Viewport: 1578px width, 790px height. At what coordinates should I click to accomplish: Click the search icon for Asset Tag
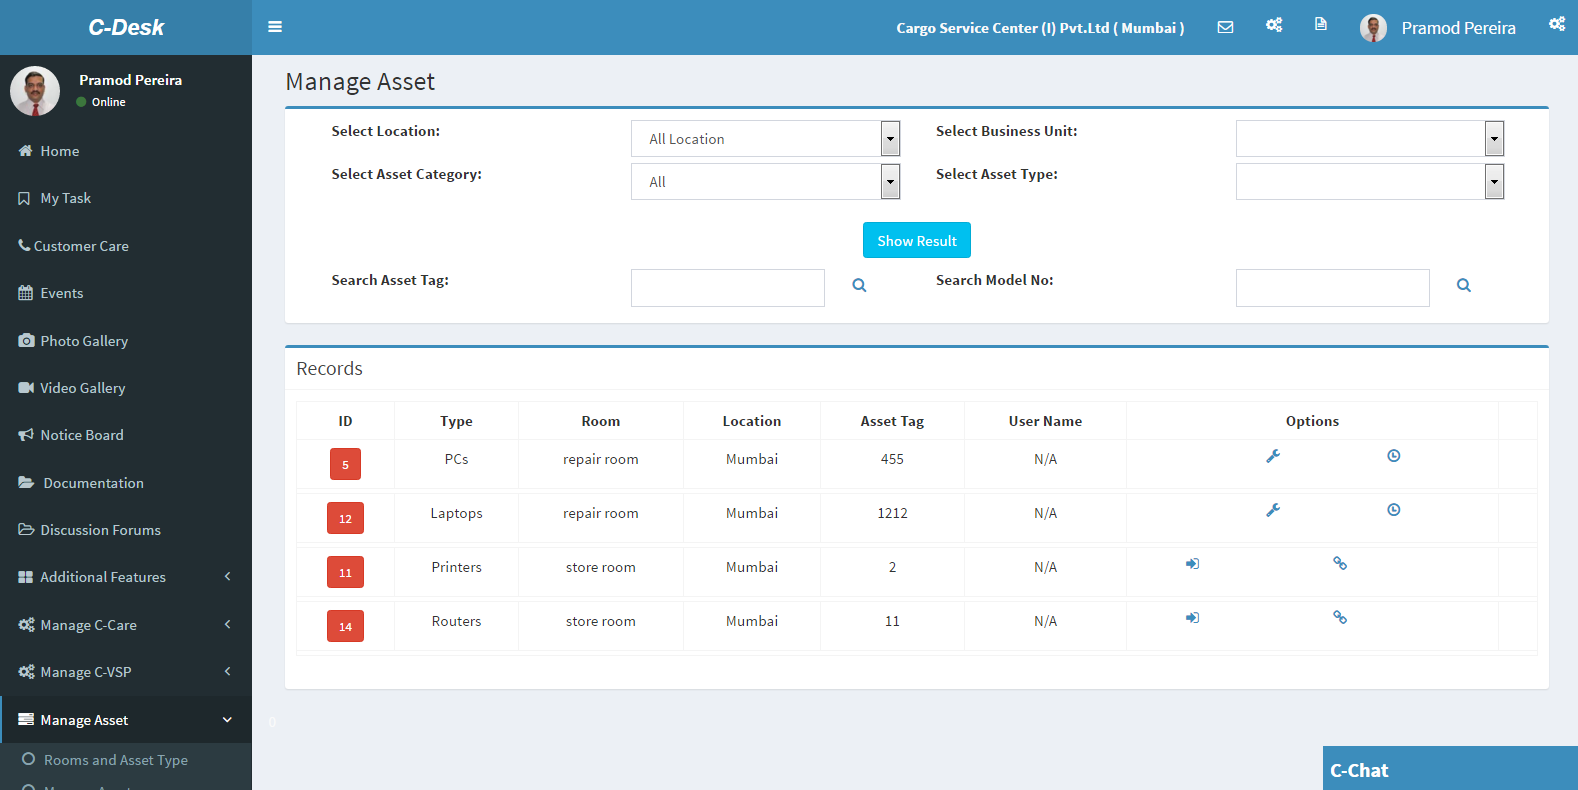point(859,285)
